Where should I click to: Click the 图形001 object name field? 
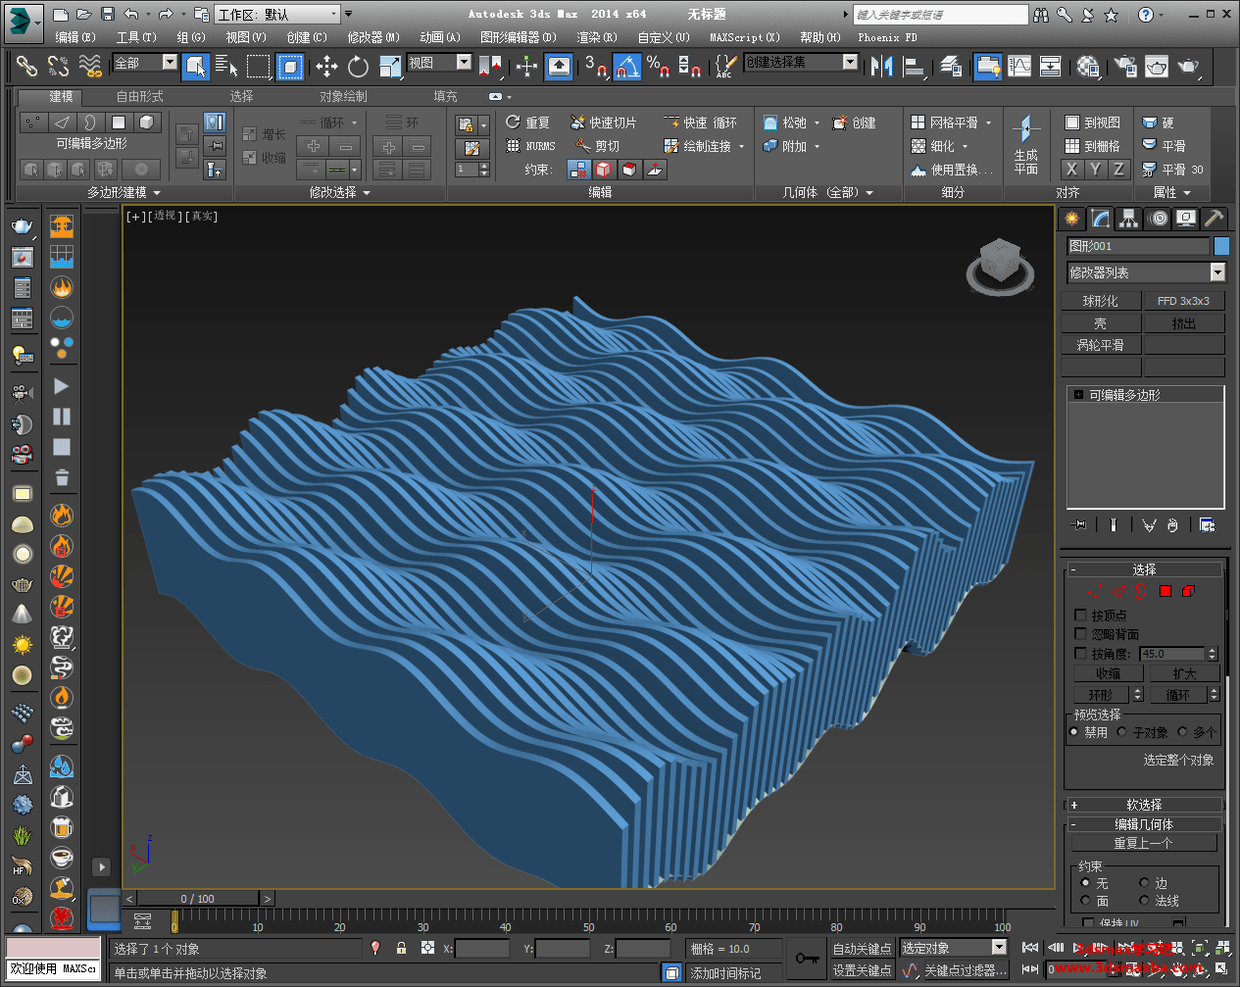pyautogui.click(x=1138, y=246)
